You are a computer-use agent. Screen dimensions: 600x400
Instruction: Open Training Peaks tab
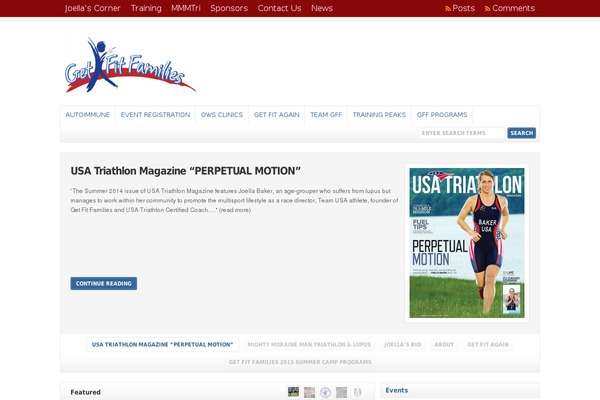click(379, 114)
